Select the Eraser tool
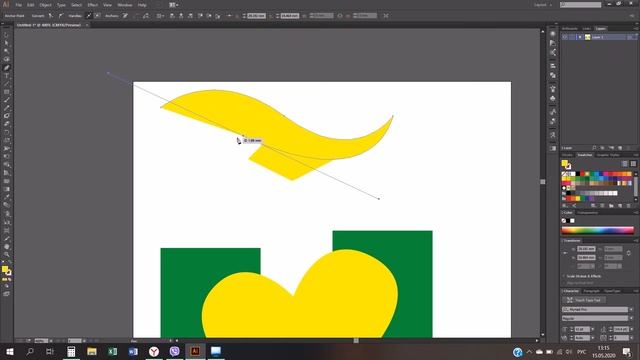Image resolution: width=640 pixels, height=360 pixels. 7,124
